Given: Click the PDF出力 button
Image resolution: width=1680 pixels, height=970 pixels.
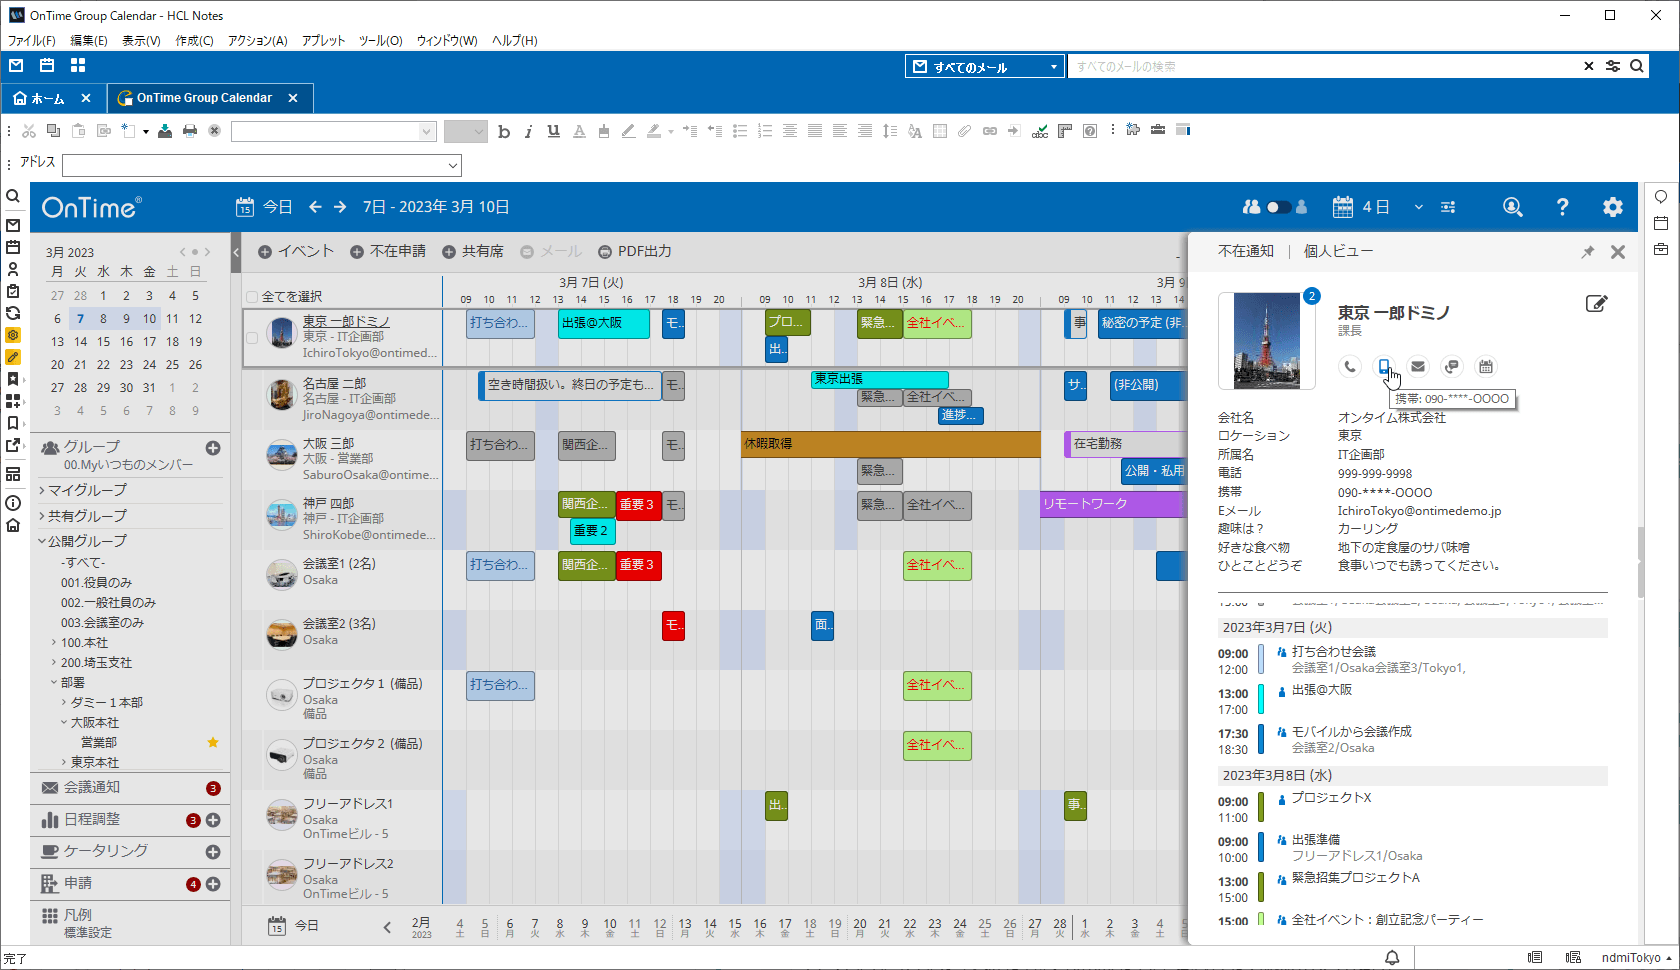Looking at the screenshot, I should click(635, 252).
